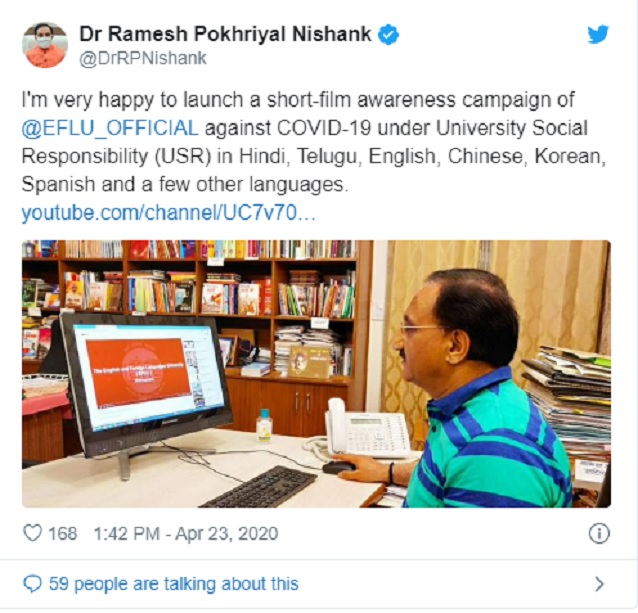Expand conversation with right chevron arrow
This screenshot has height=613, width=638.
tap(599, 584)
